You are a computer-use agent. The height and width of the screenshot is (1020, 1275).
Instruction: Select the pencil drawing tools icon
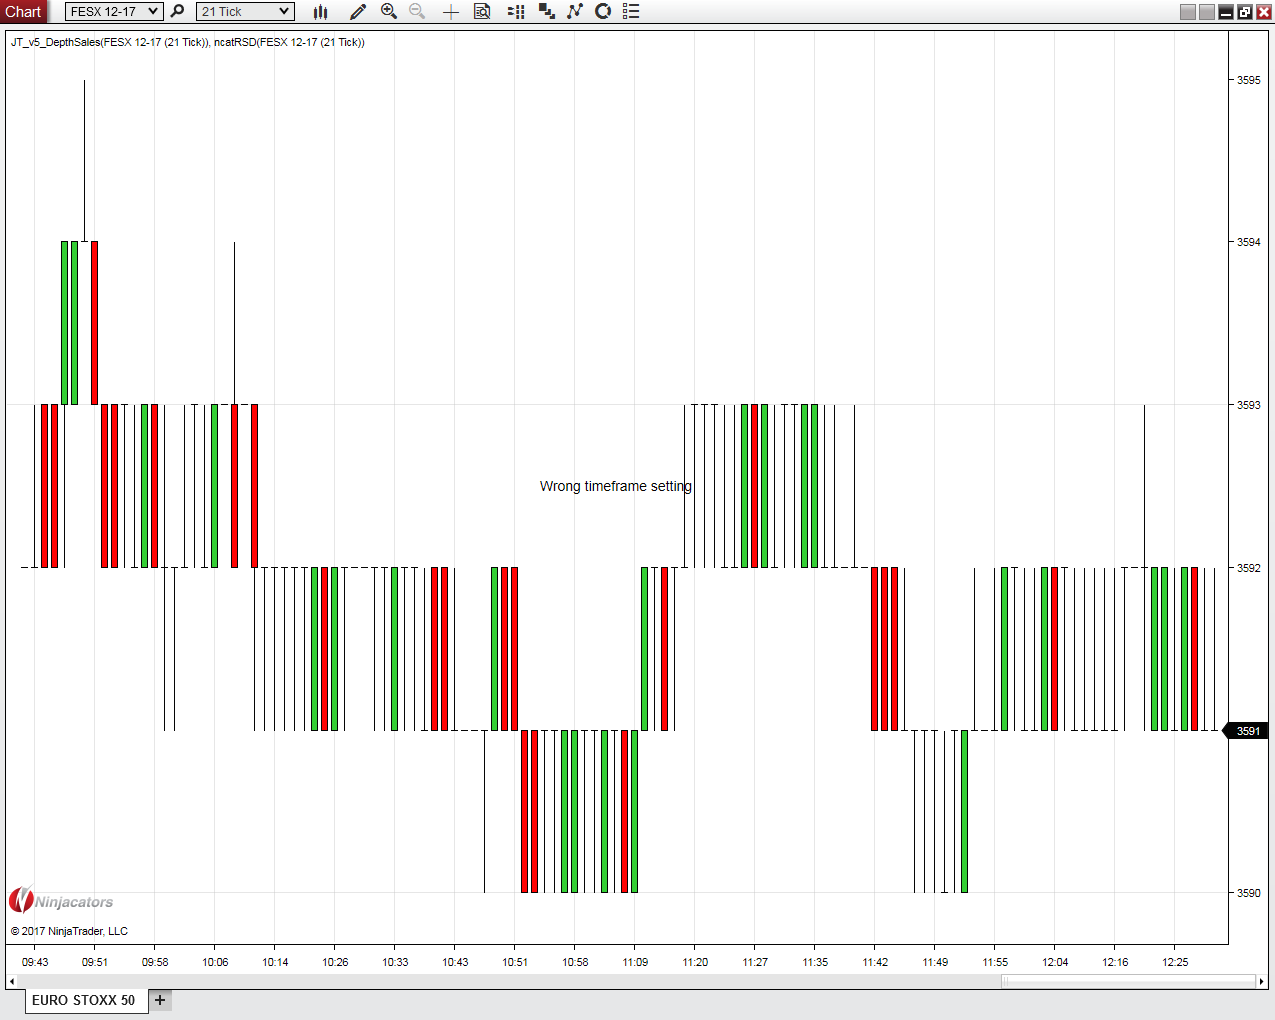coord(358,12)
